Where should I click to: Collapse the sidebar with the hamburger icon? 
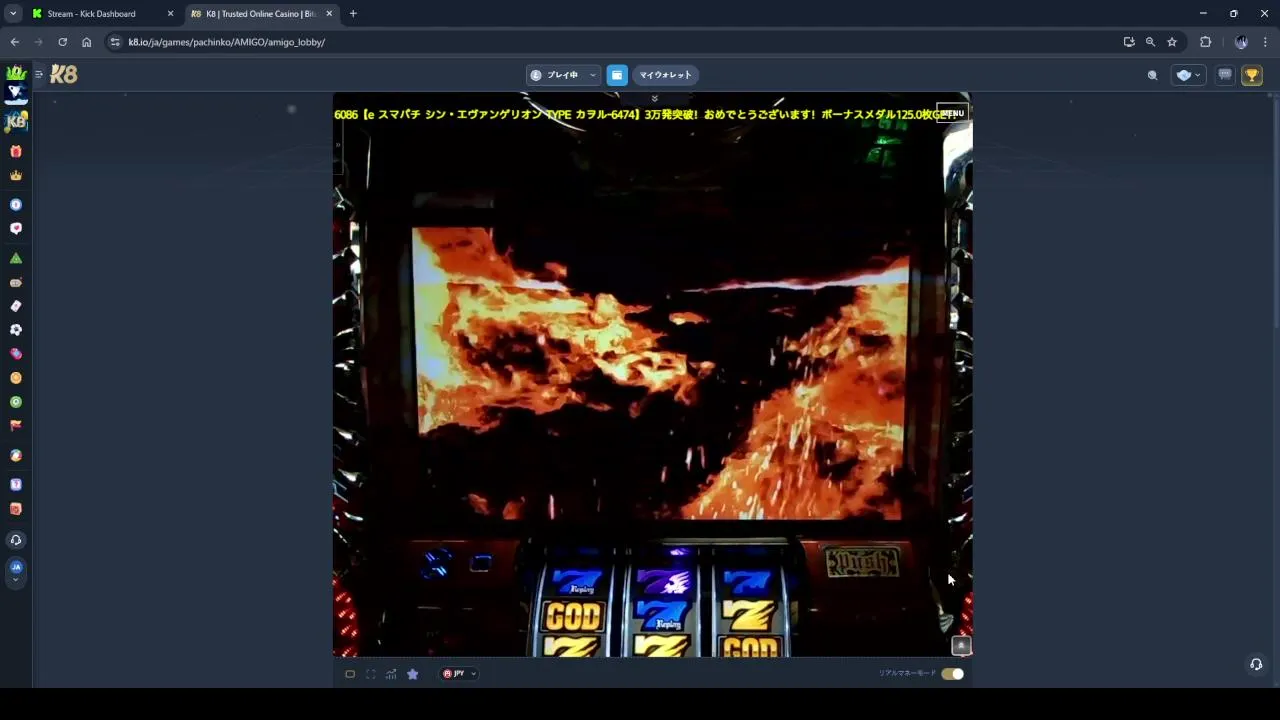[x=39, y=74]
